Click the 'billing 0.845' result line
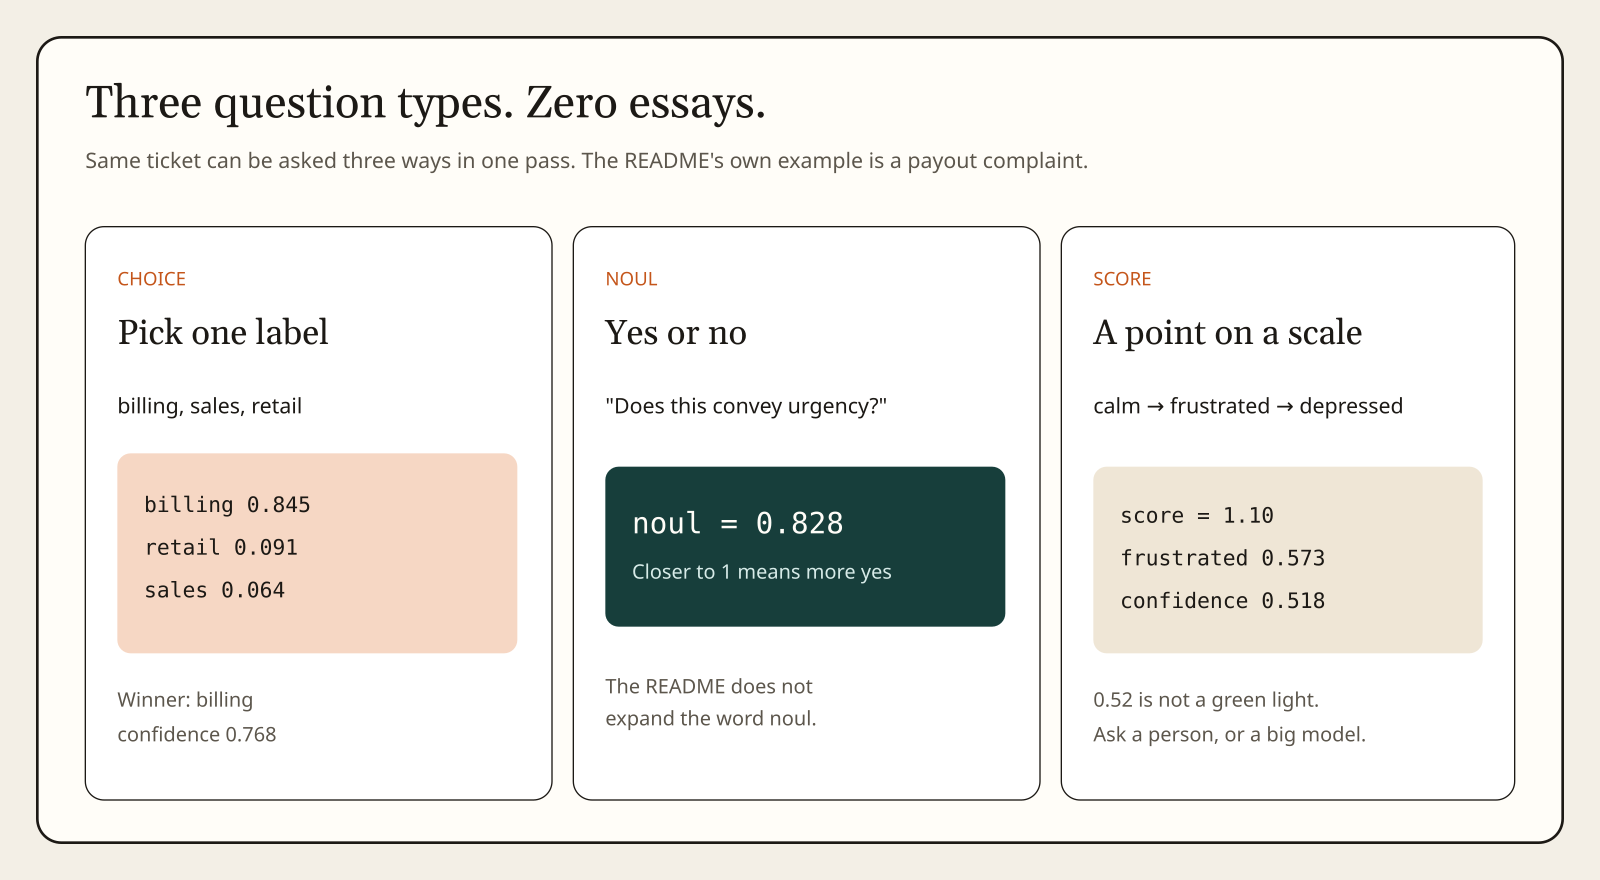Viewport: 1600px width, 880px height. 228,505
